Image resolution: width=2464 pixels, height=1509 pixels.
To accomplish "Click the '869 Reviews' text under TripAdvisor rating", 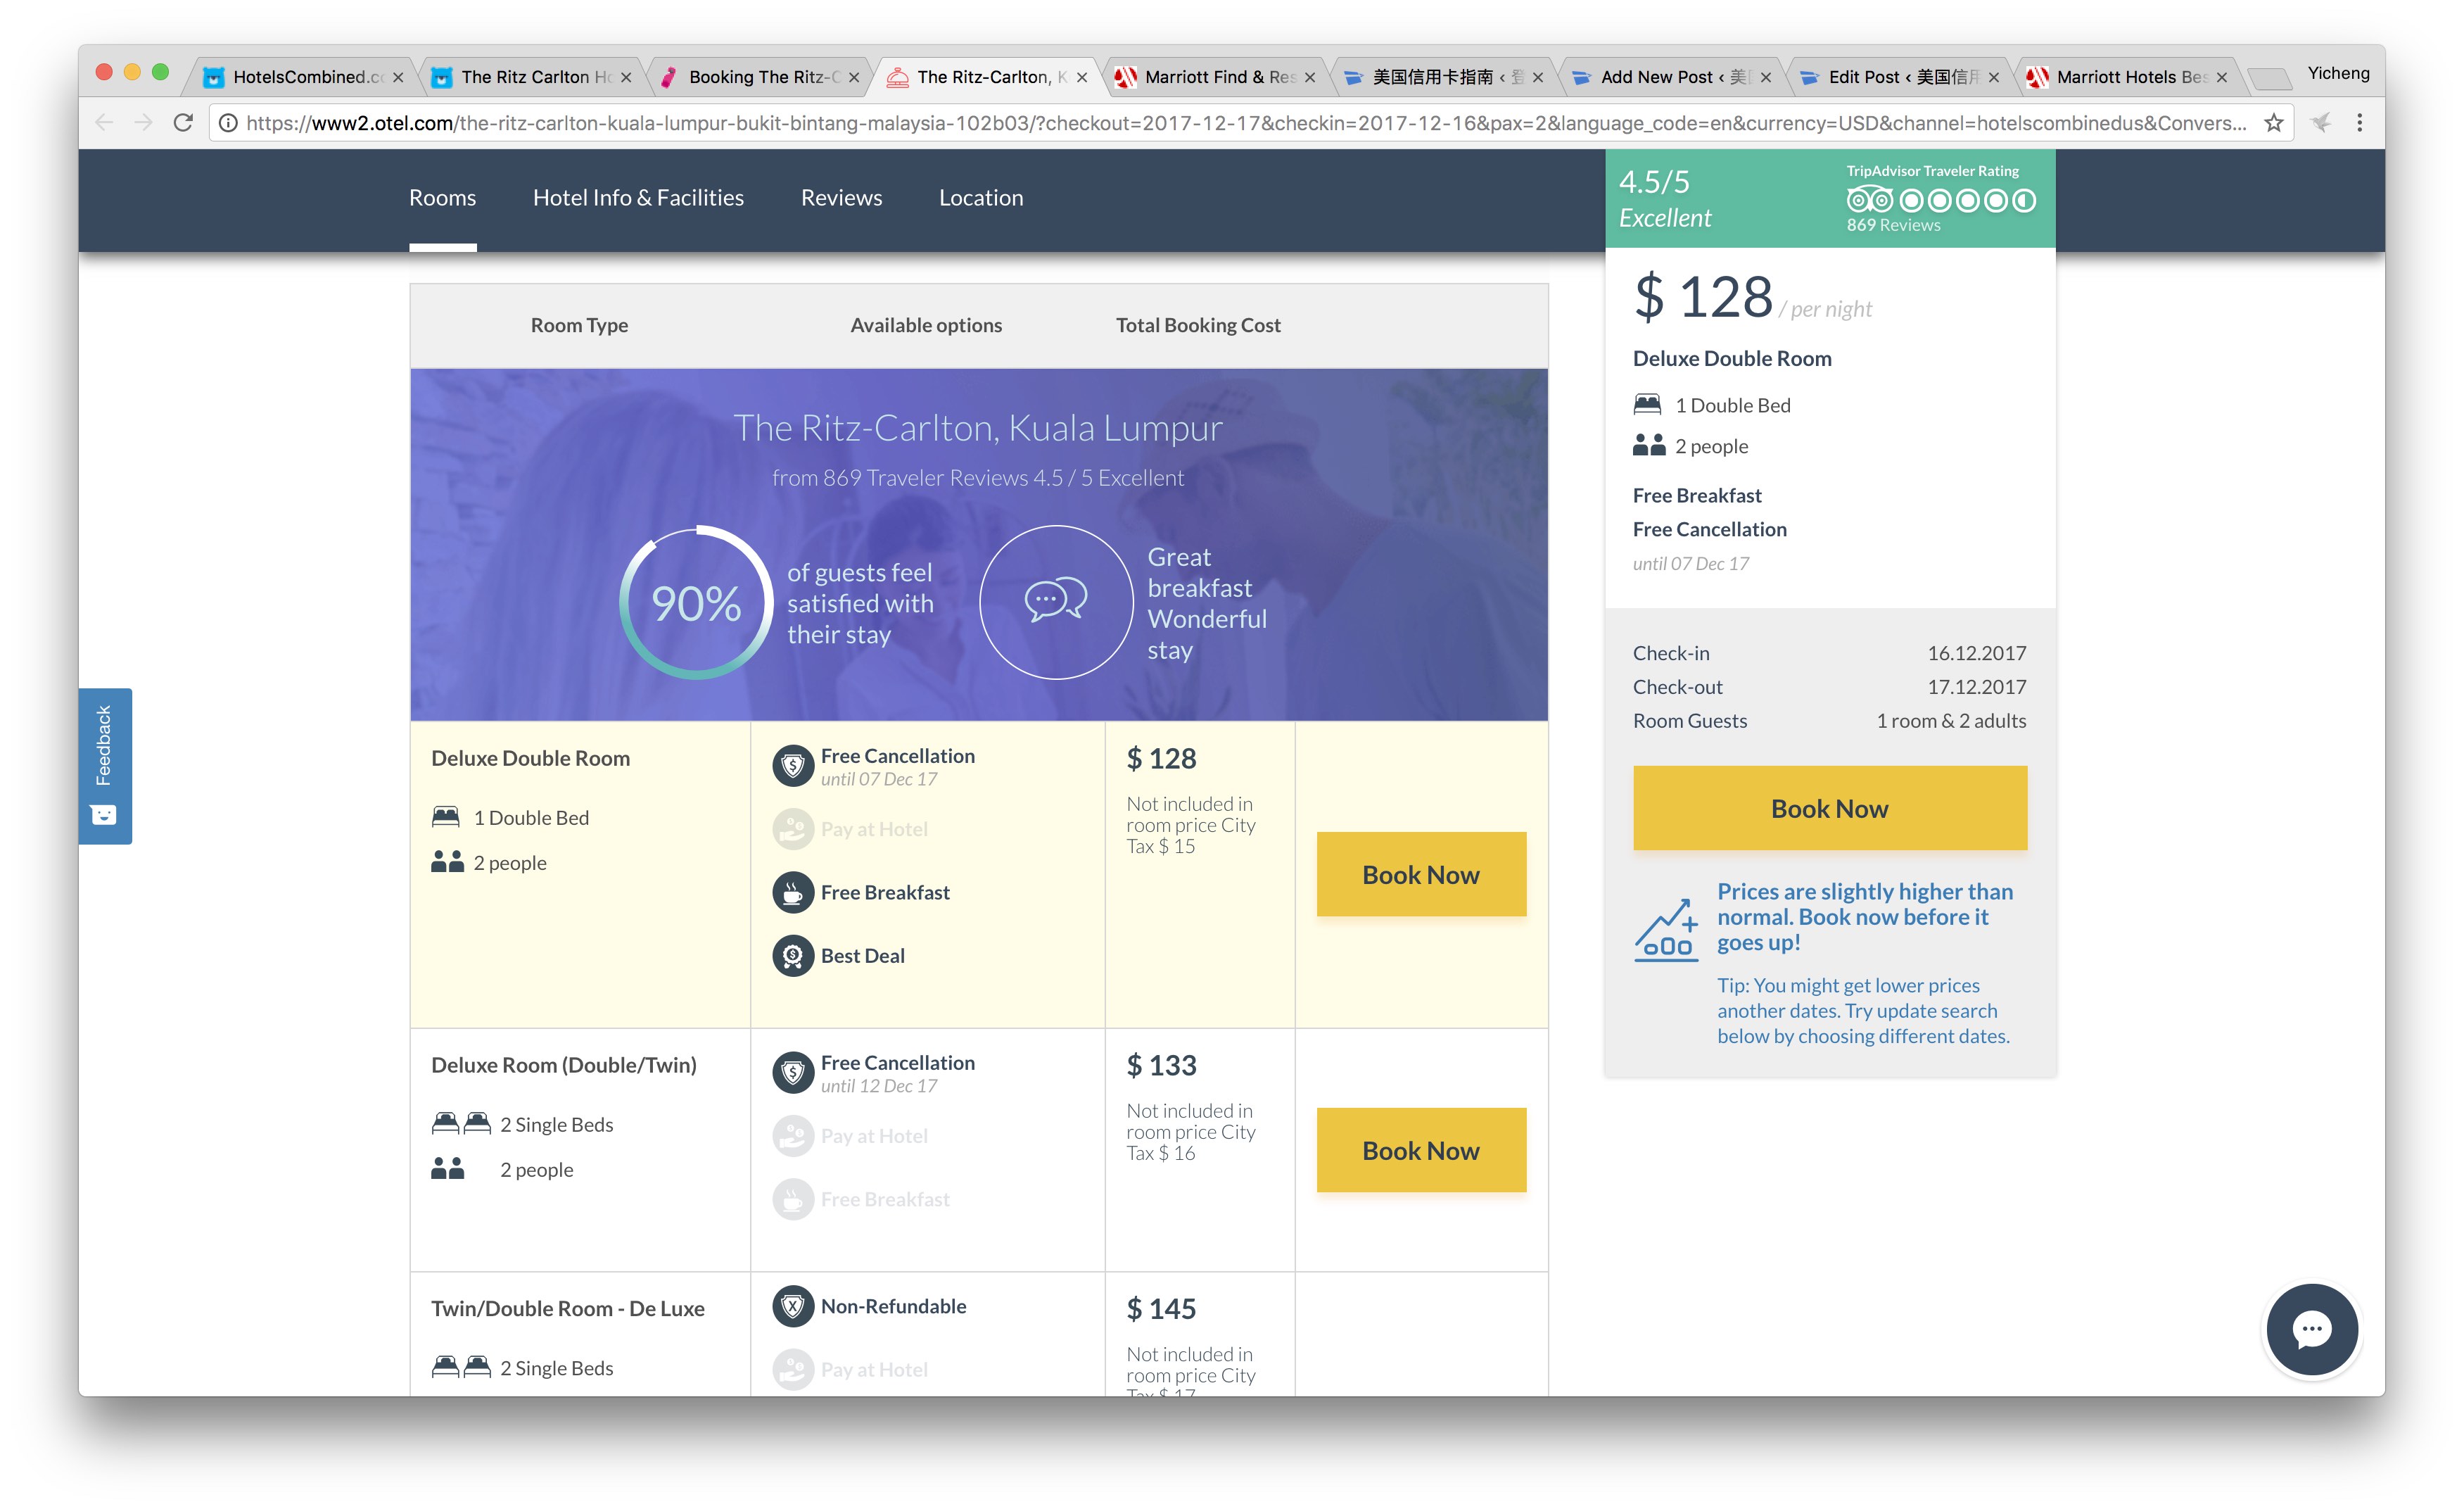I will (1893, 225).
